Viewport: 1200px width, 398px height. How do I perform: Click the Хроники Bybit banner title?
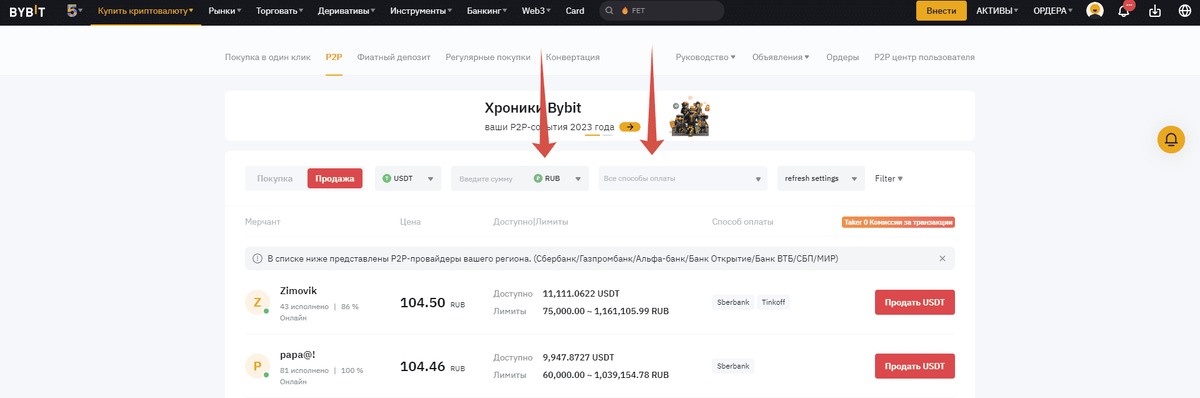coord(532,108)
